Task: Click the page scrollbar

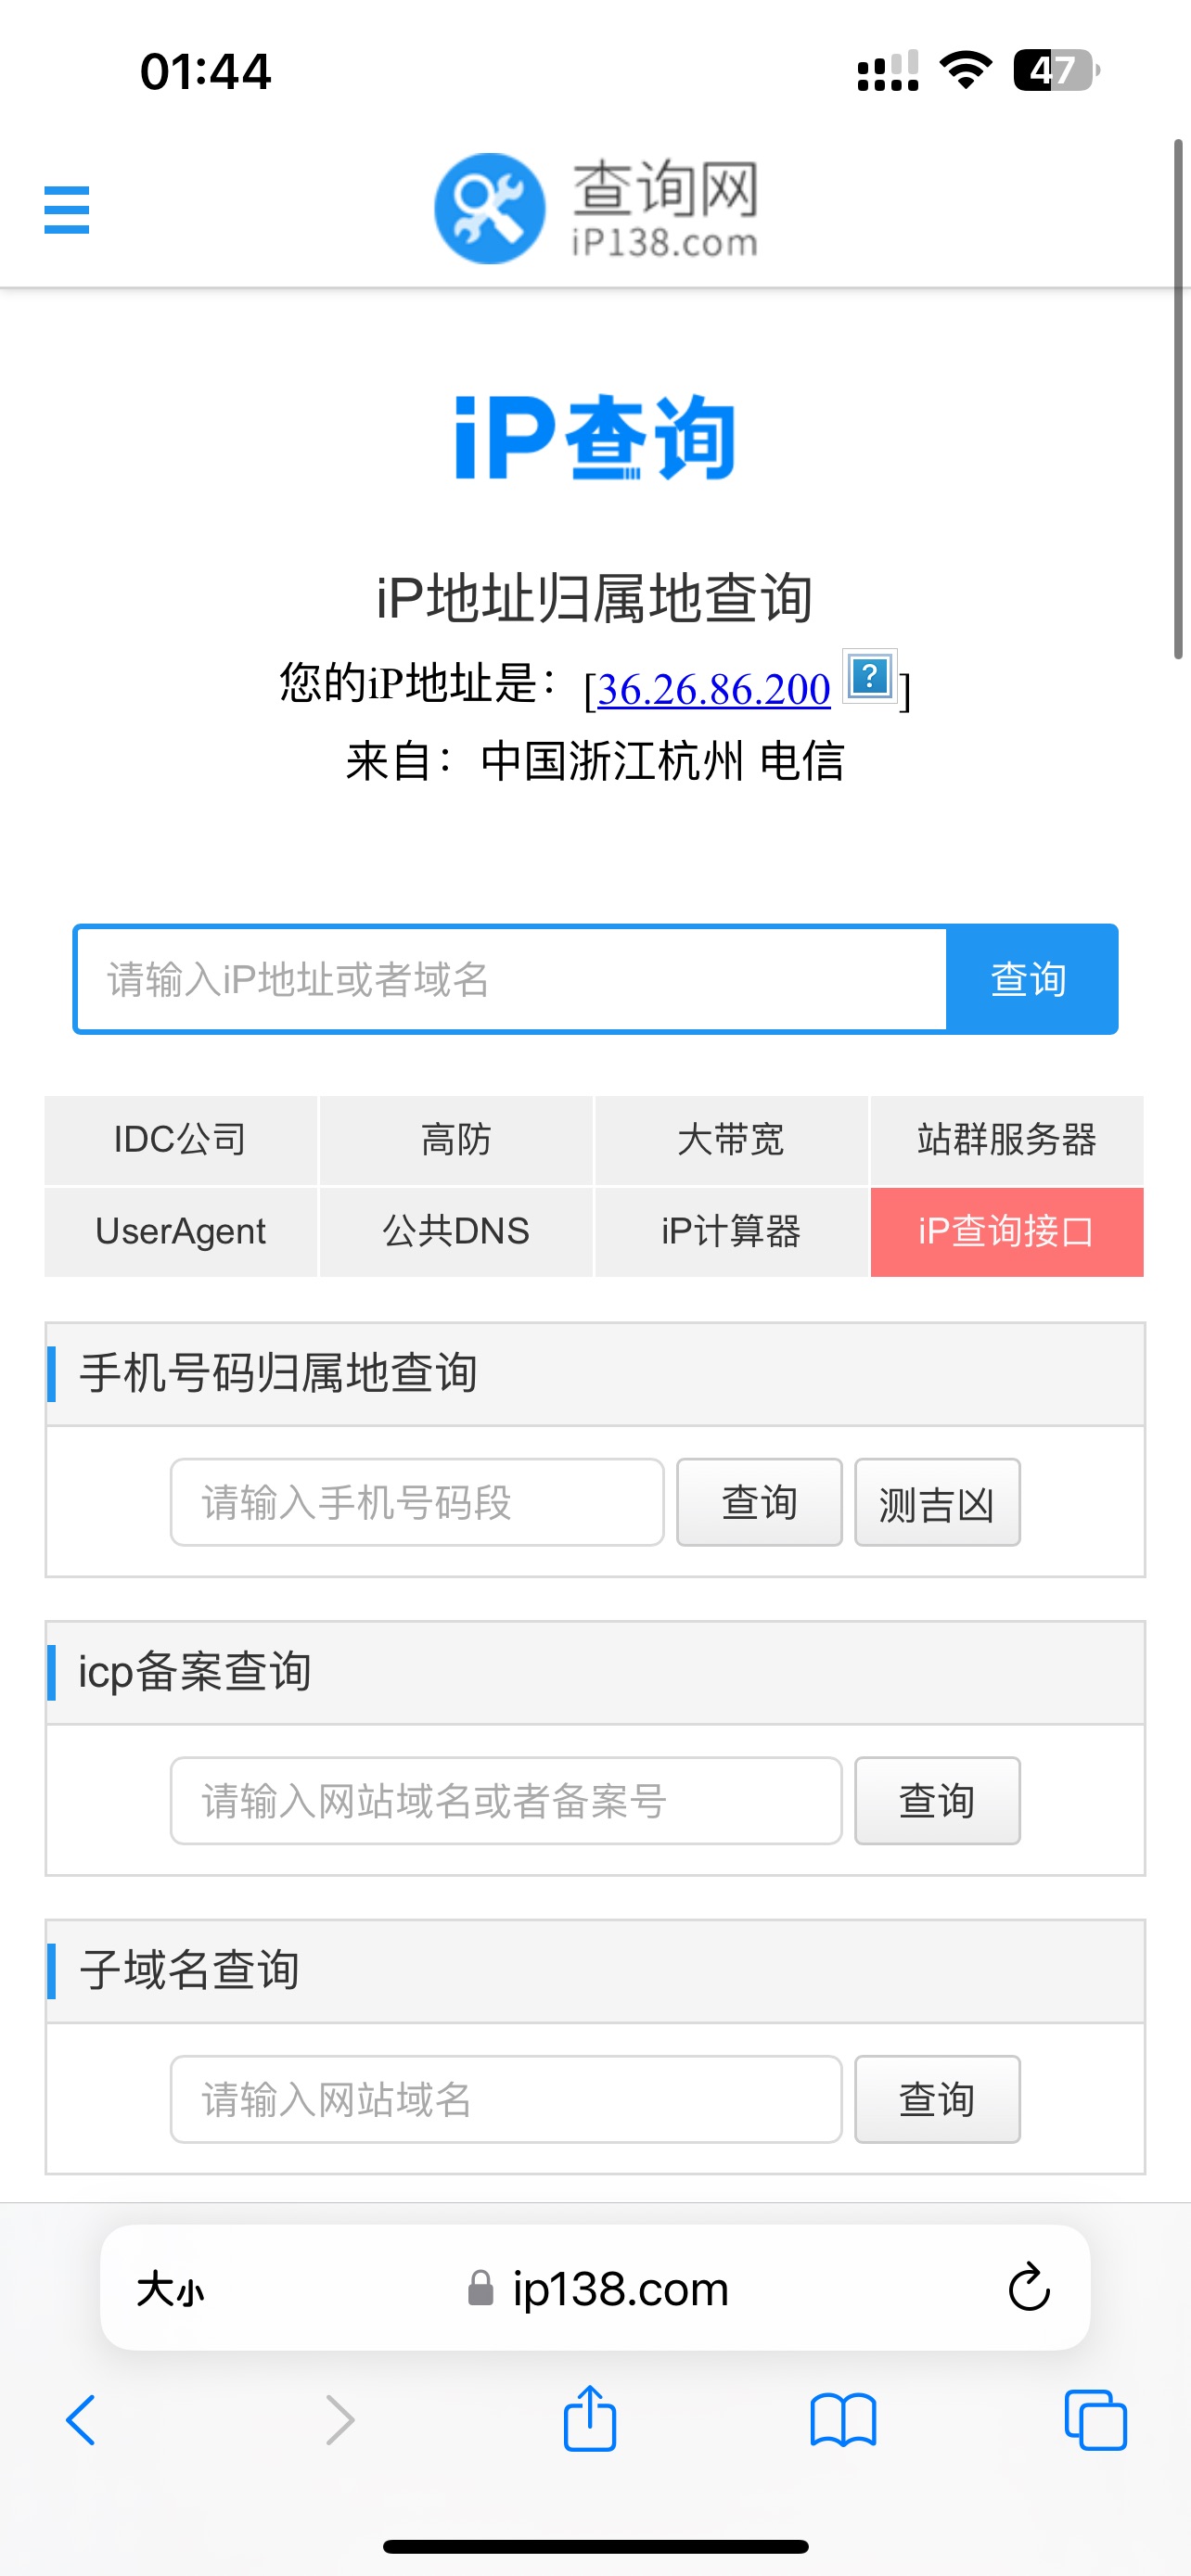Action: point(1178,400)
